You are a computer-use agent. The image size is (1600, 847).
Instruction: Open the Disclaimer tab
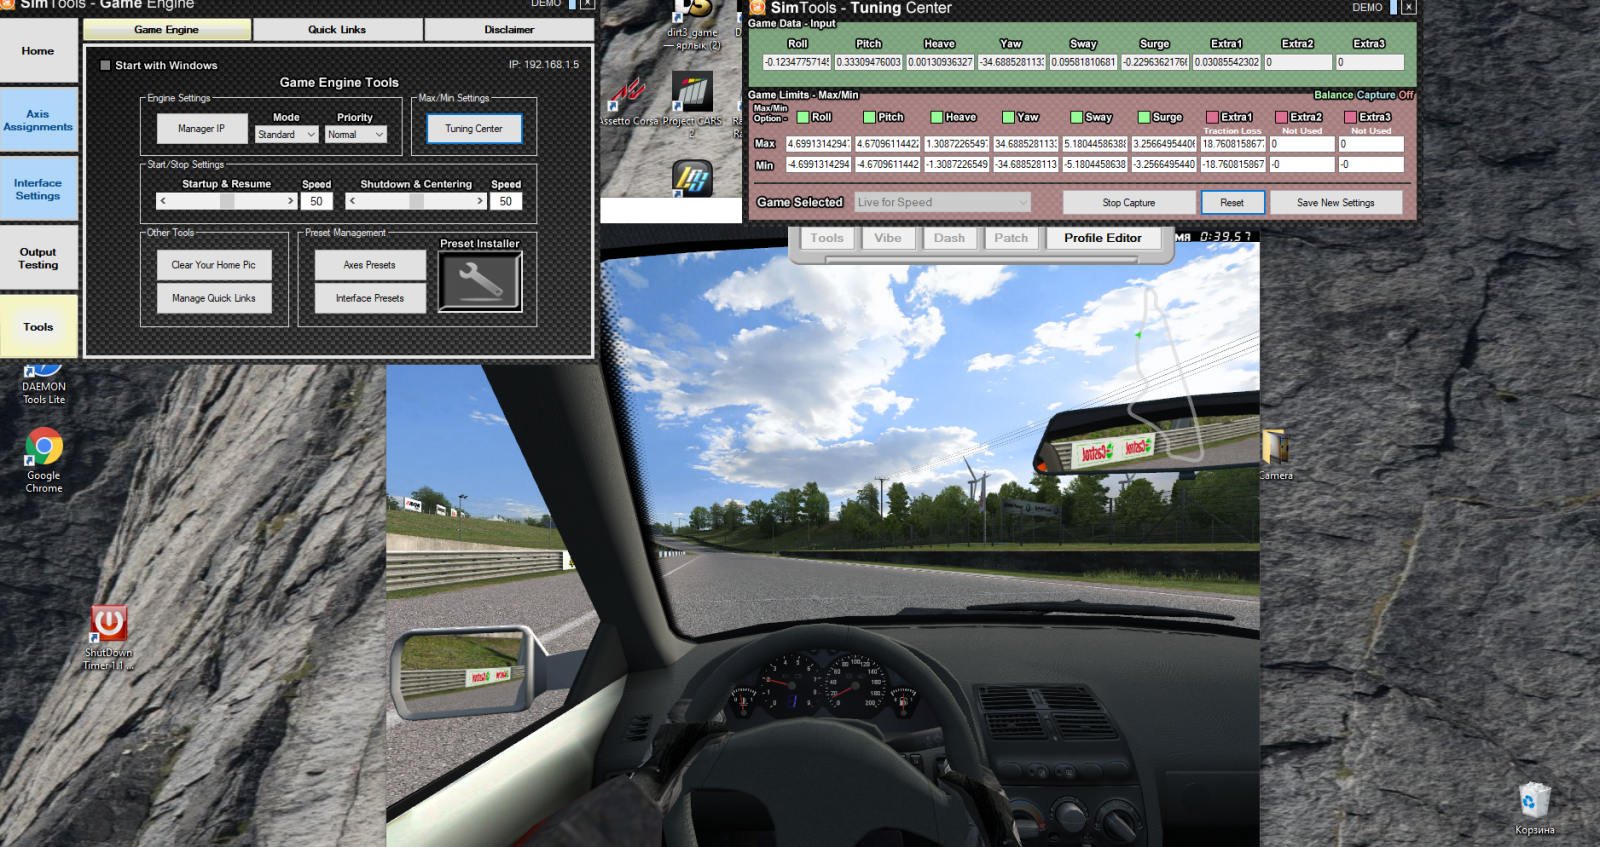pos(509,30)
